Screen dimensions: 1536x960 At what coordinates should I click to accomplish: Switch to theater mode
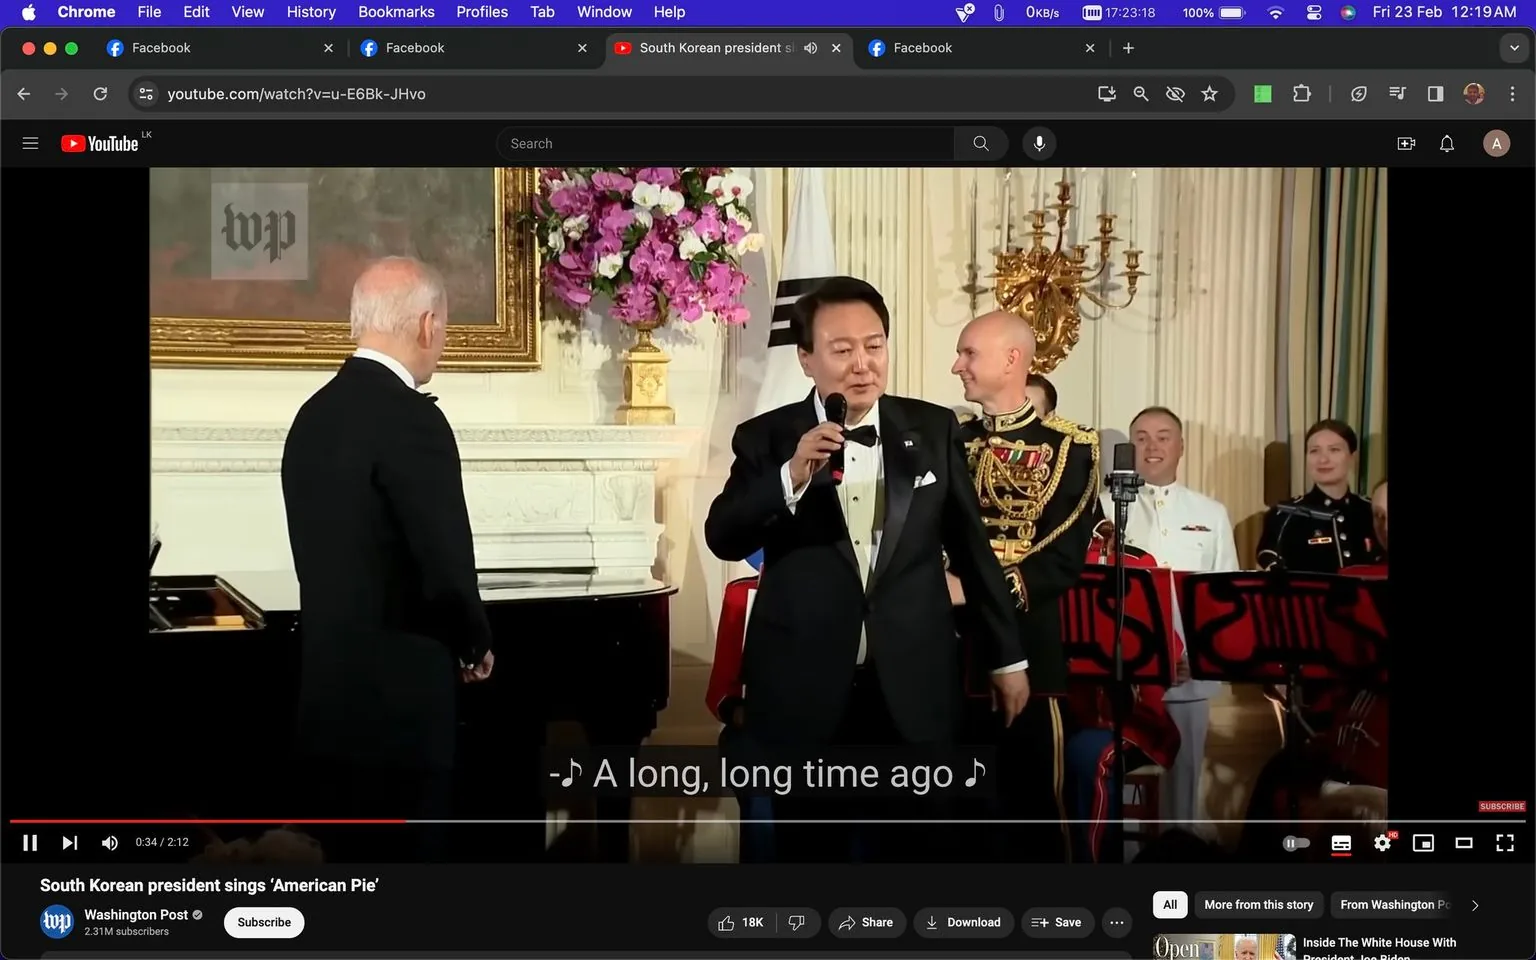1464,842
